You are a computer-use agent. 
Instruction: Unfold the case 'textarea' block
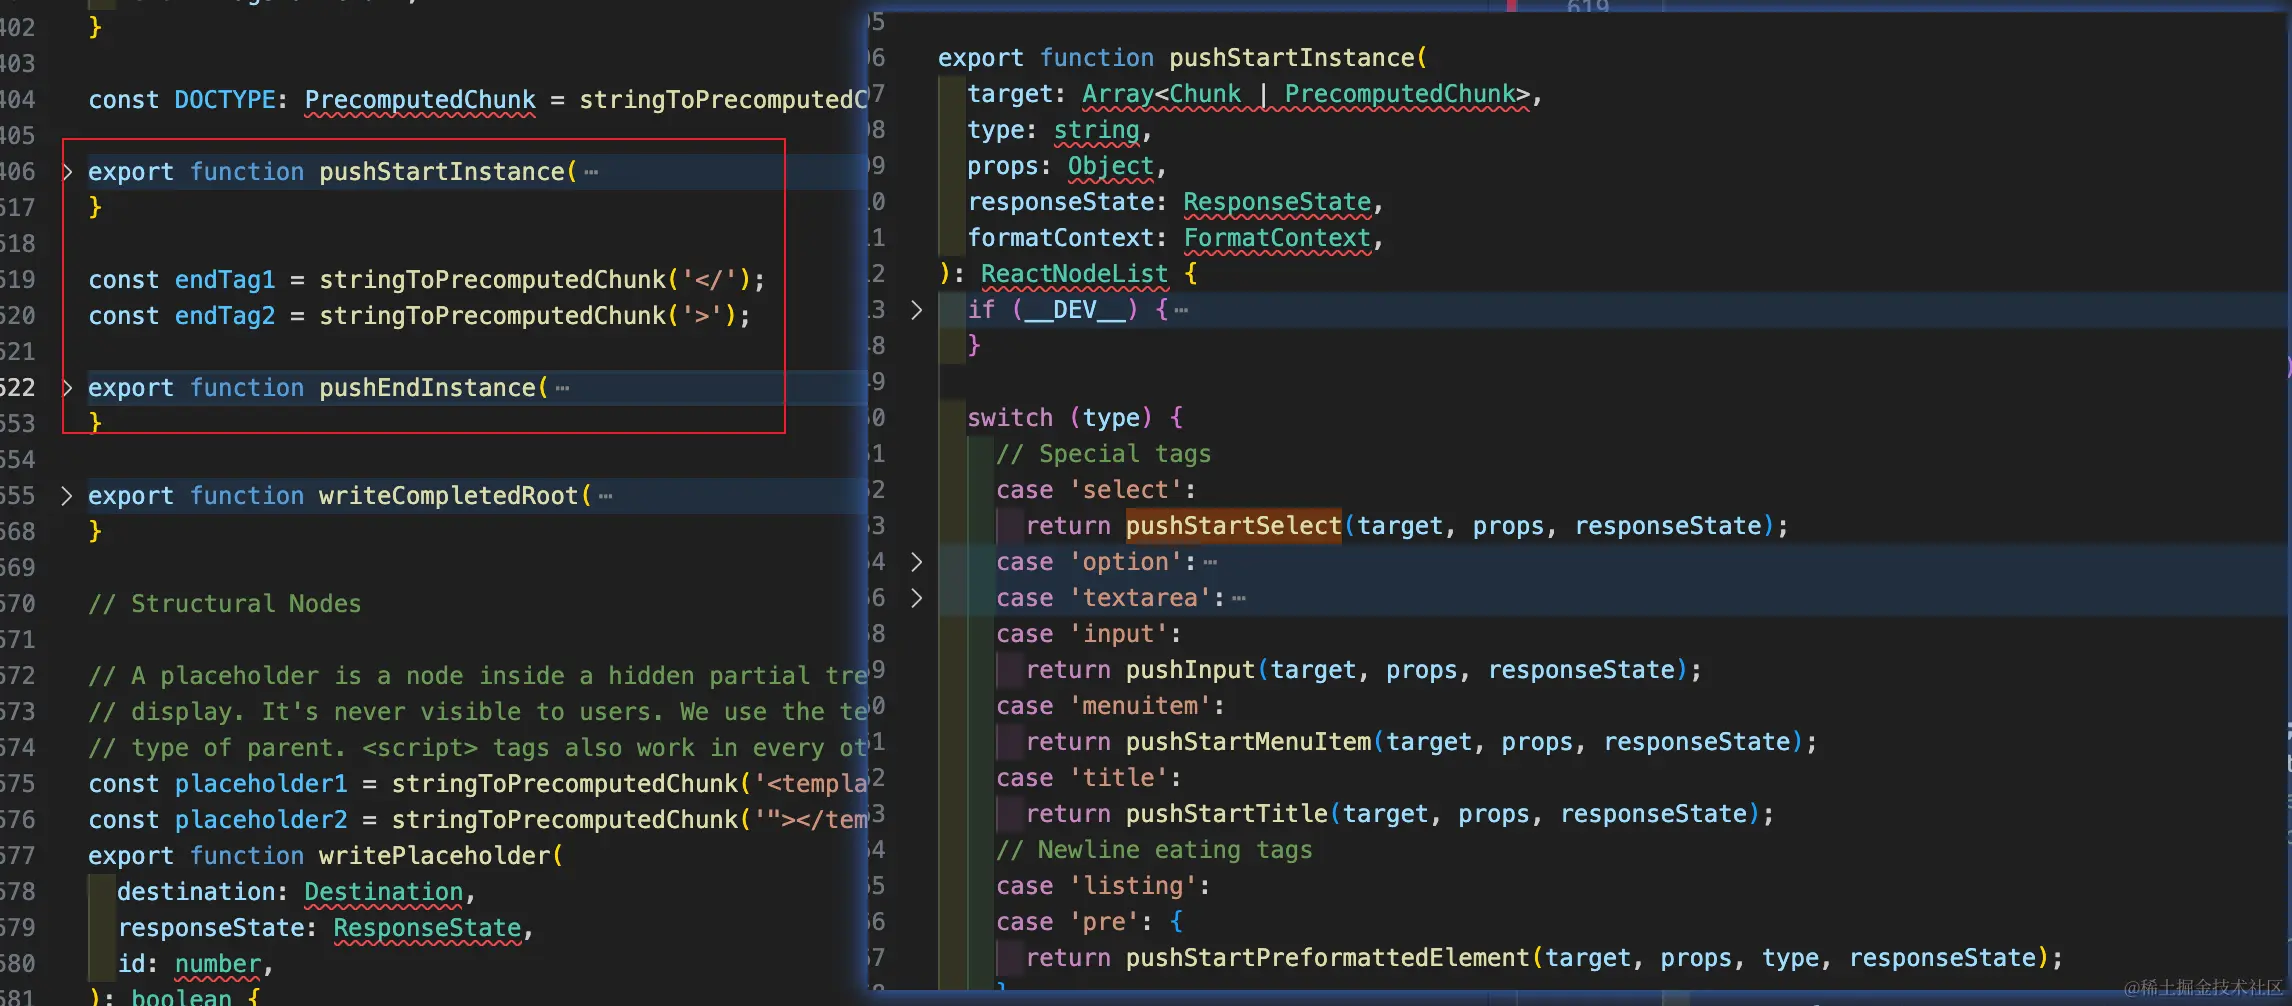click(x=916, y=598)
